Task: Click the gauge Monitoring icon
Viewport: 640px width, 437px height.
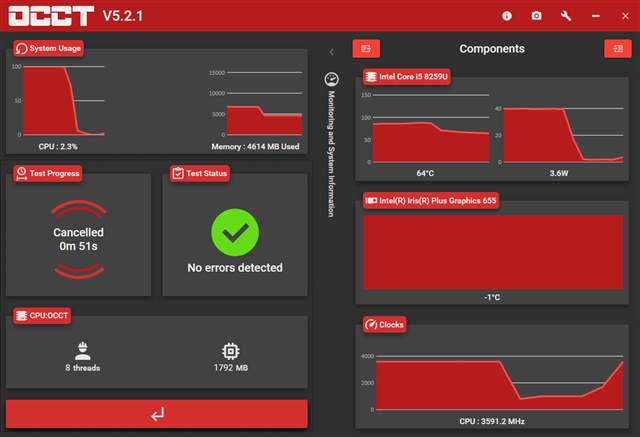Action: point(333,79)
